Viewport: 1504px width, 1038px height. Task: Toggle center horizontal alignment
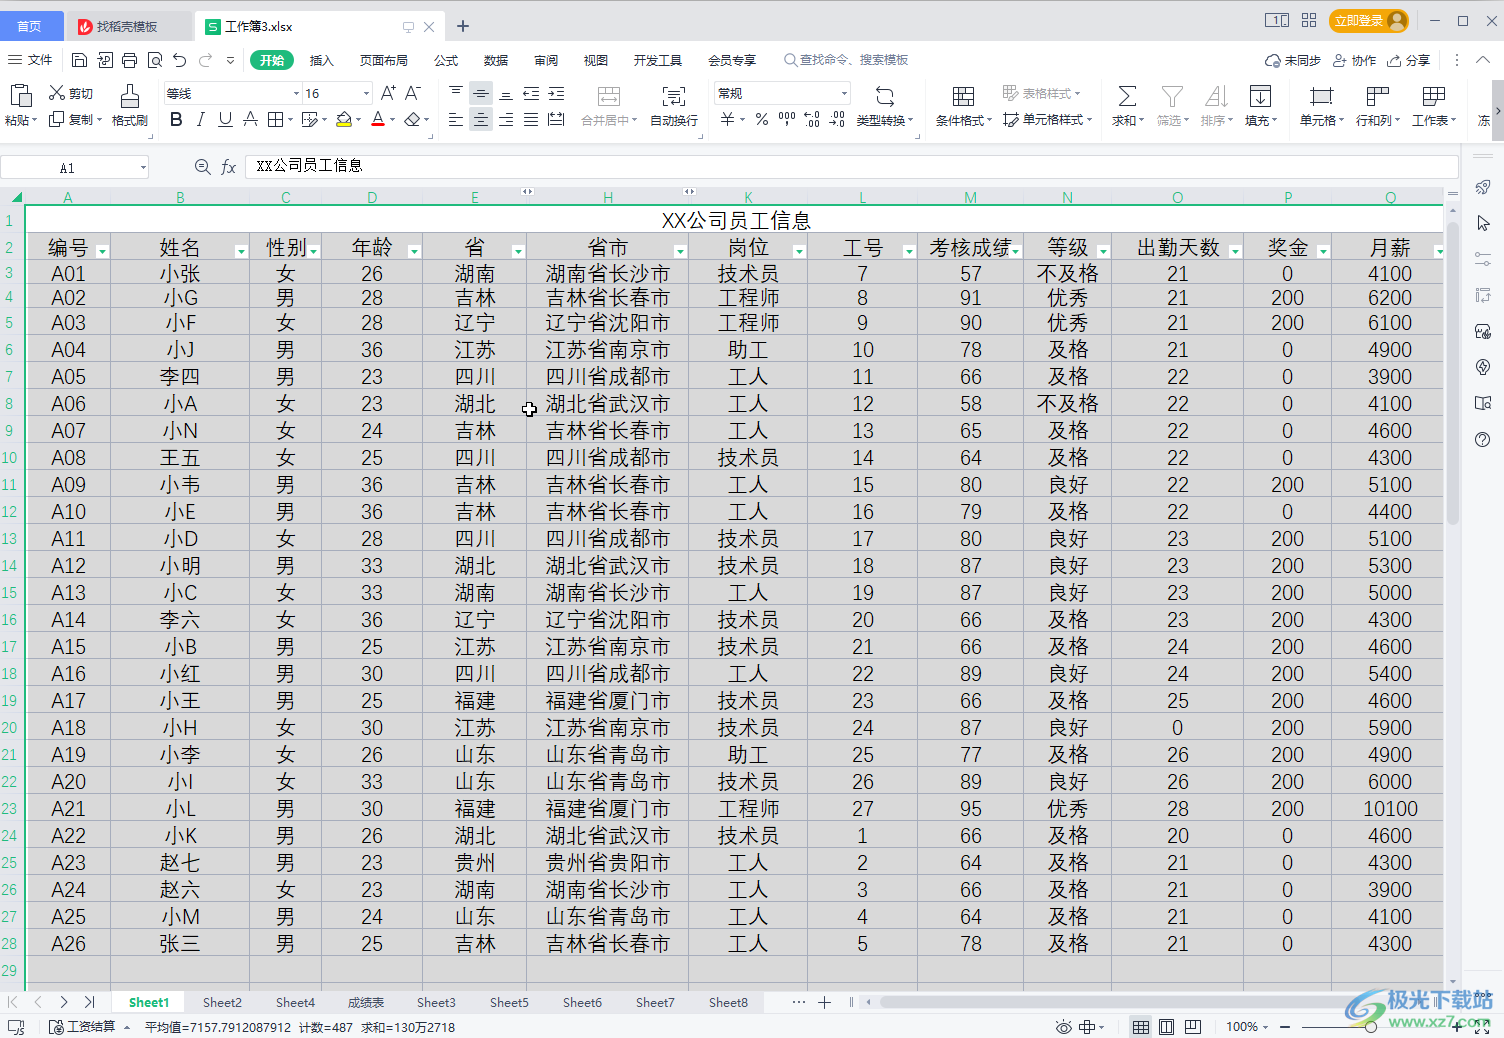tap(481, 120)
